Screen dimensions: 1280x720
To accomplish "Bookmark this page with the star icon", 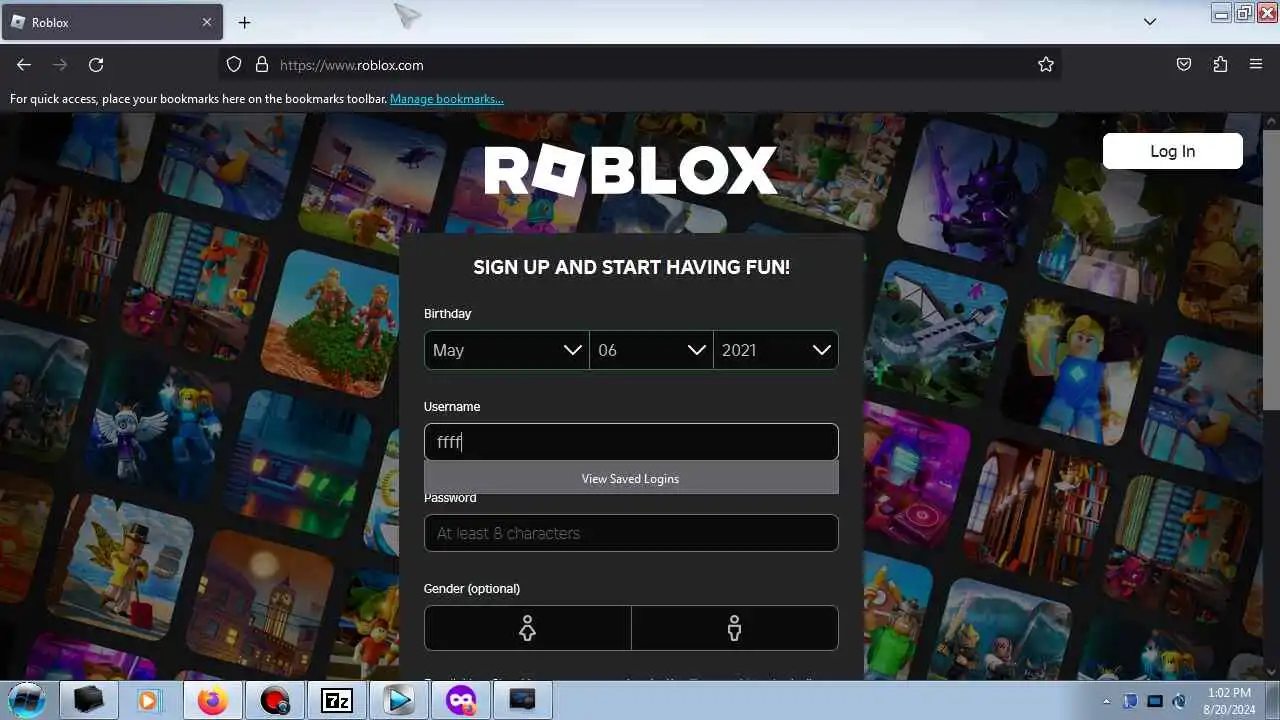I will tap(1046, 65).
